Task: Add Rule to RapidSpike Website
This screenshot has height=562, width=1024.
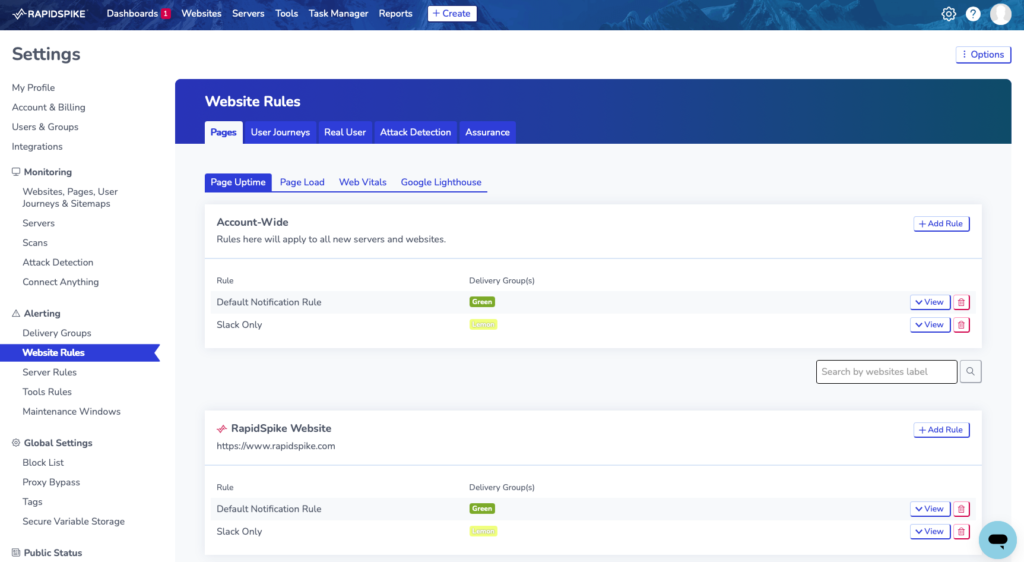Action: [x=941, y=429]
